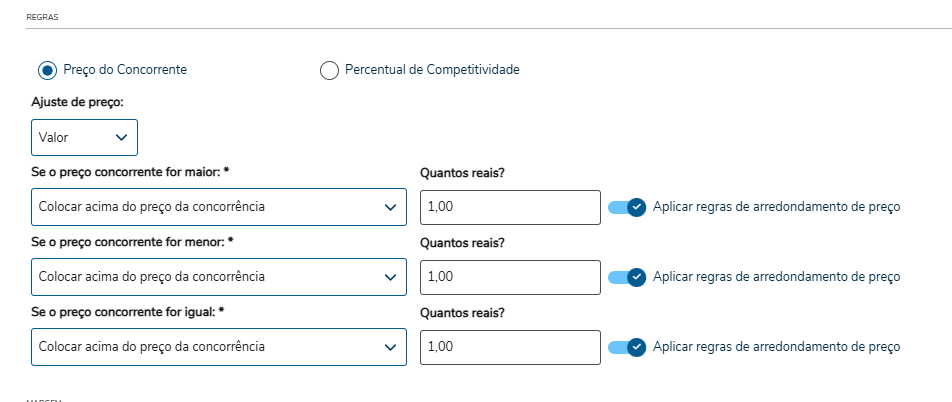
Task: Click the Preço do Concorrente label text
Action: point(125,70)
